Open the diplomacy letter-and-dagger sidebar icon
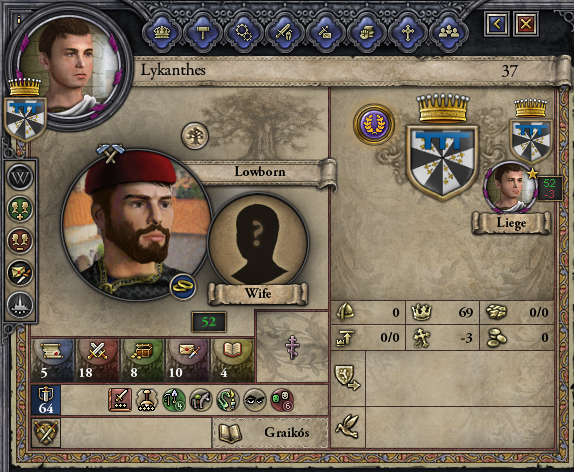 [x=20, y=273]
